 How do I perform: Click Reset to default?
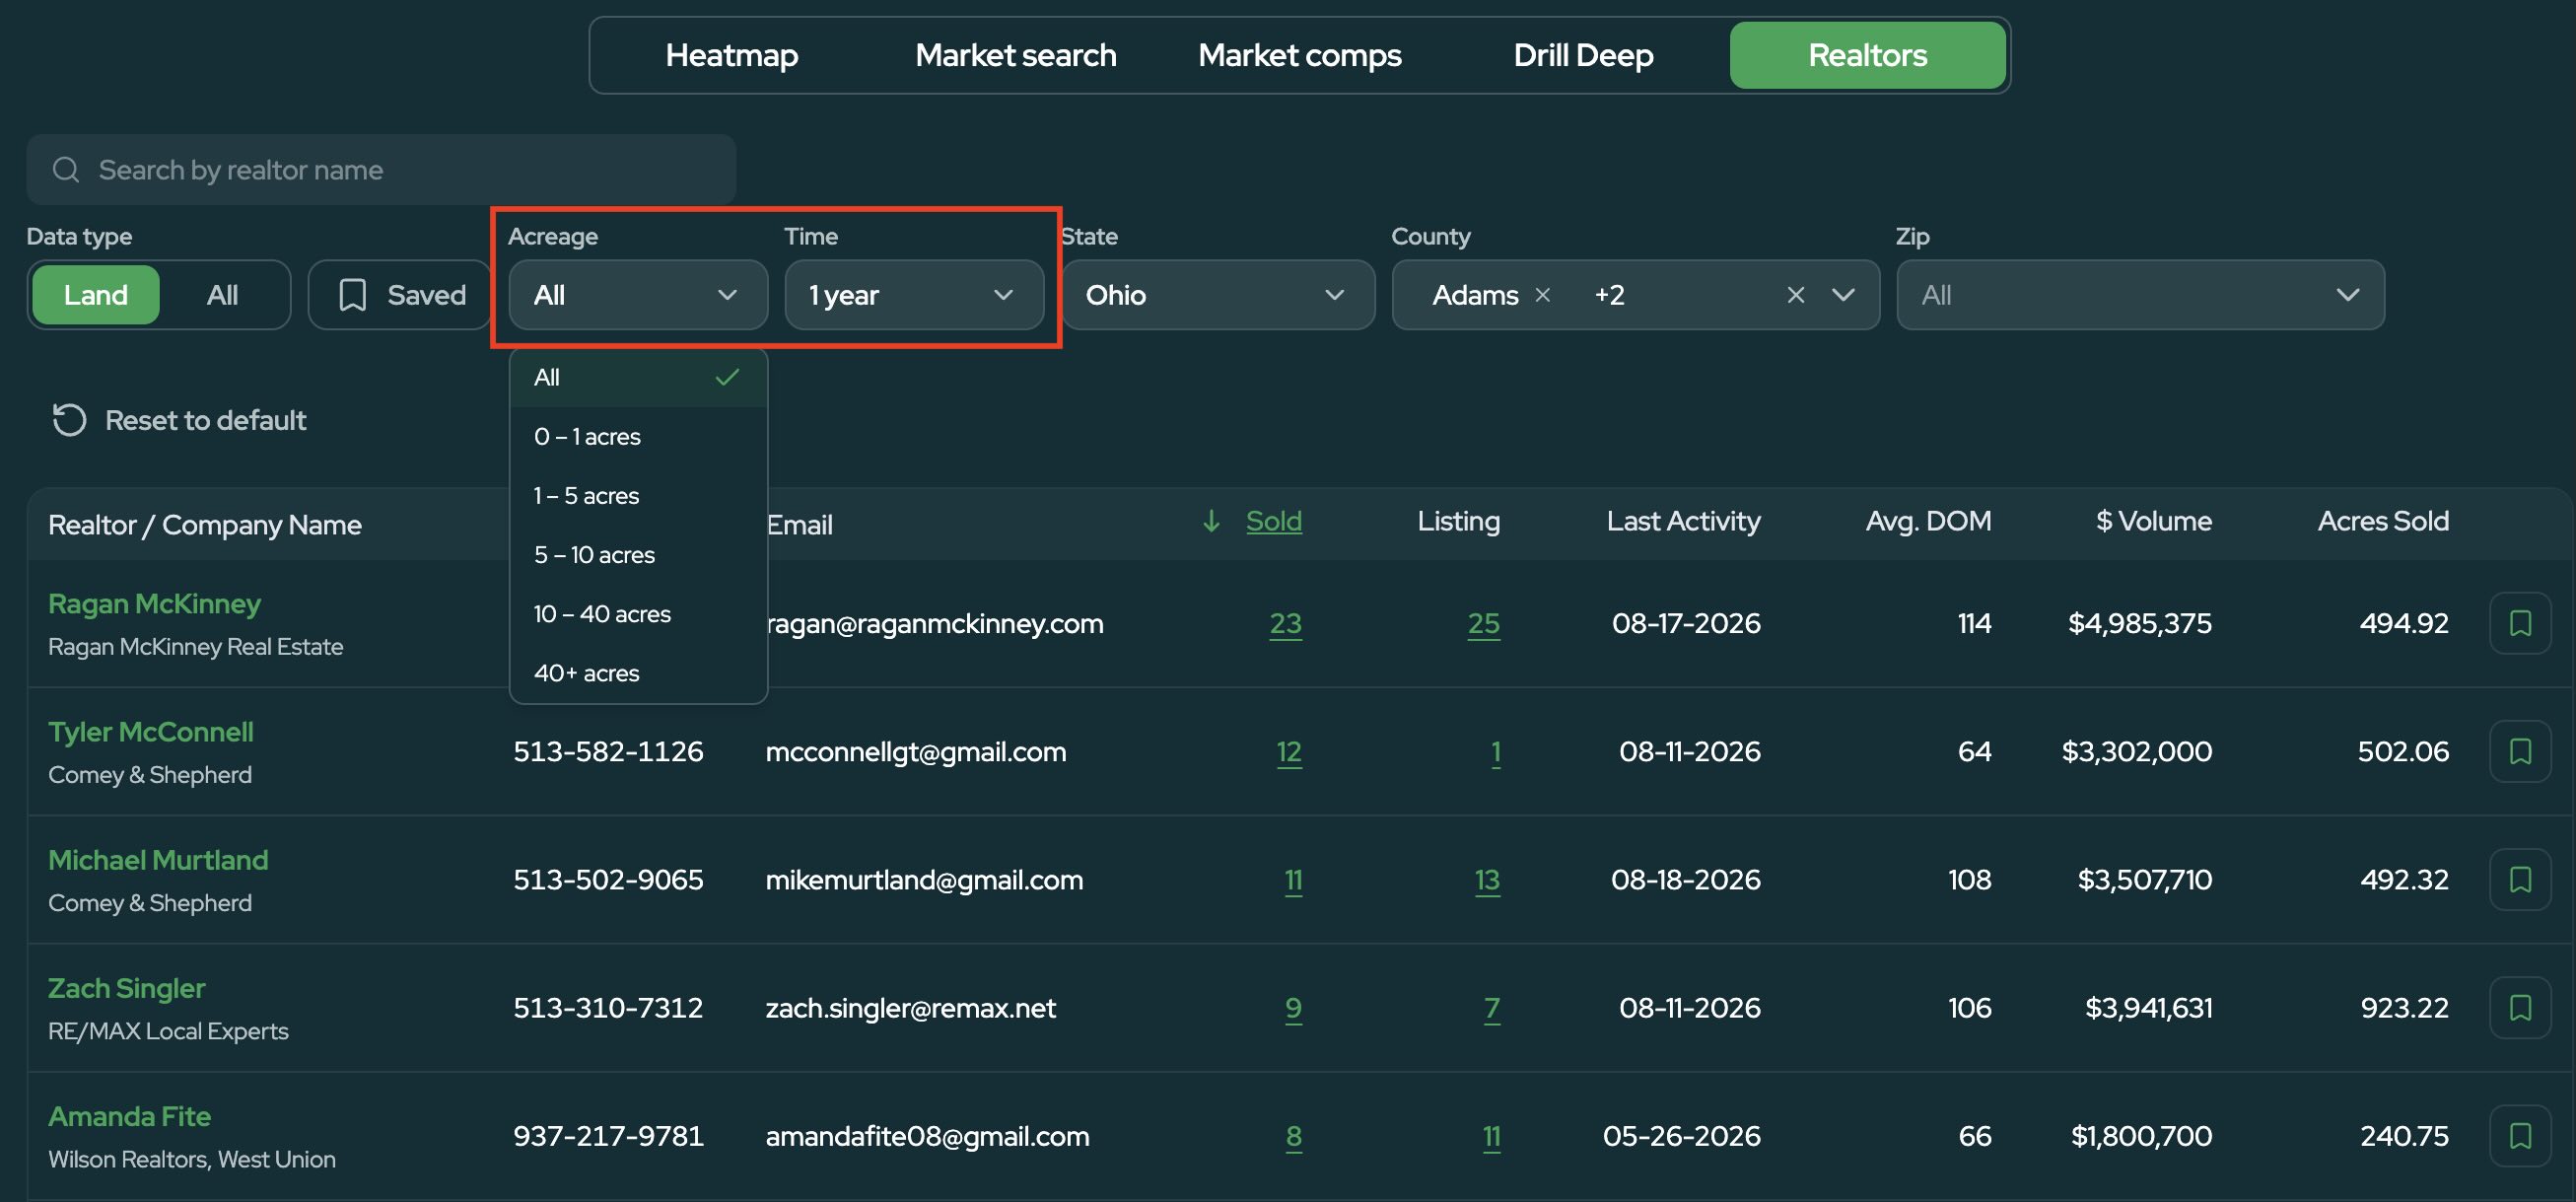click(179, 420)
